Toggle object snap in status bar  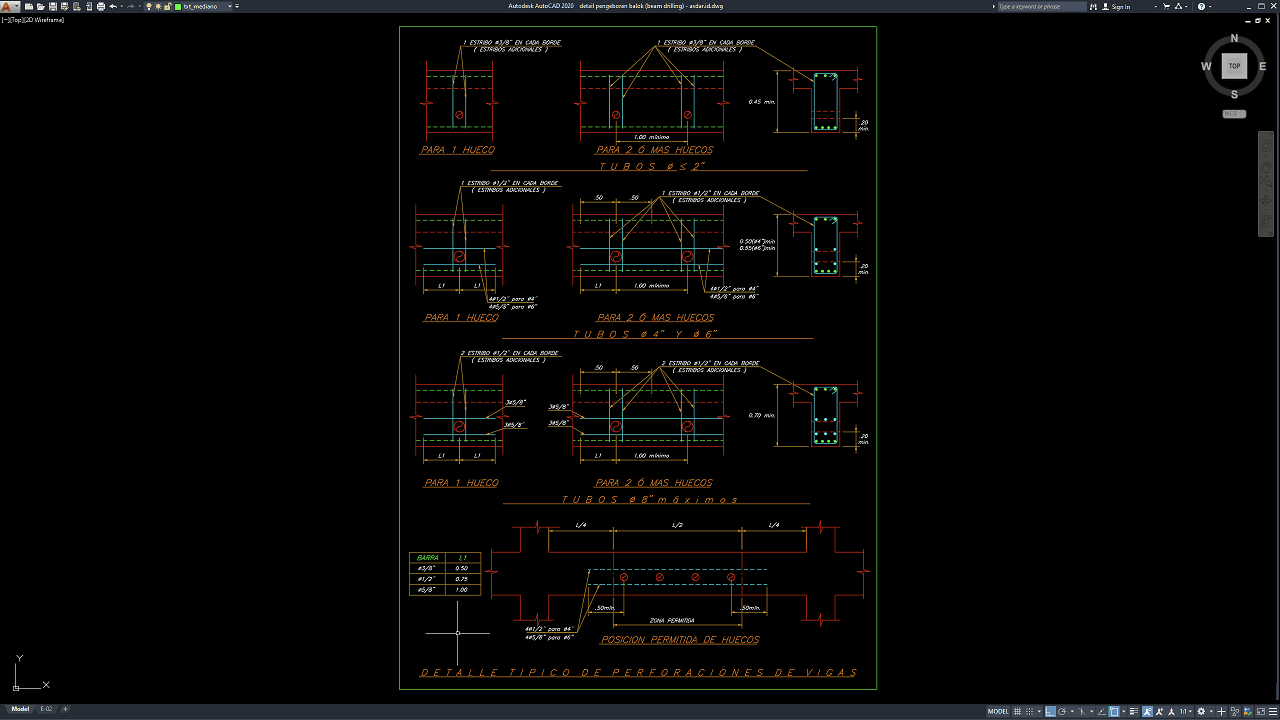(1114, 711)
